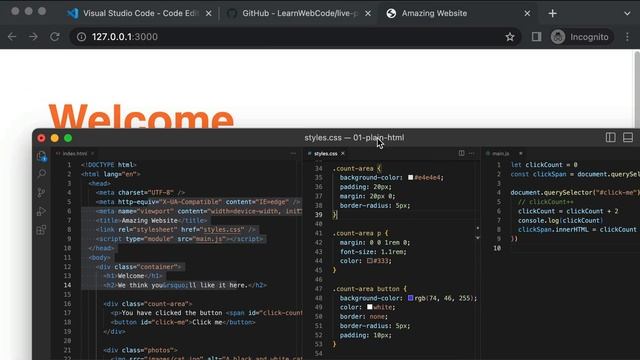The image size is (640, 360).
Task: Click the '<h1>Welcome</h1>' line
Action: pos(133,276)
